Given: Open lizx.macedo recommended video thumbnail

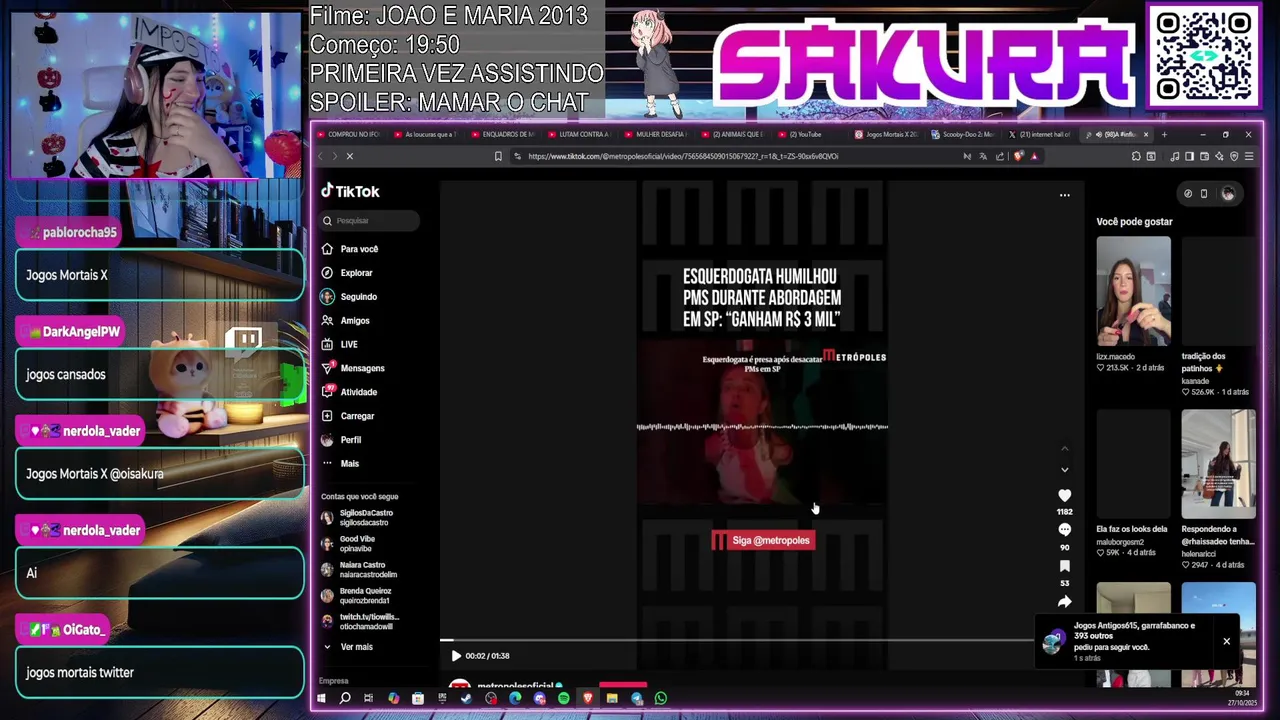Looking at the screenshot, I should [x=1133, y=291].
